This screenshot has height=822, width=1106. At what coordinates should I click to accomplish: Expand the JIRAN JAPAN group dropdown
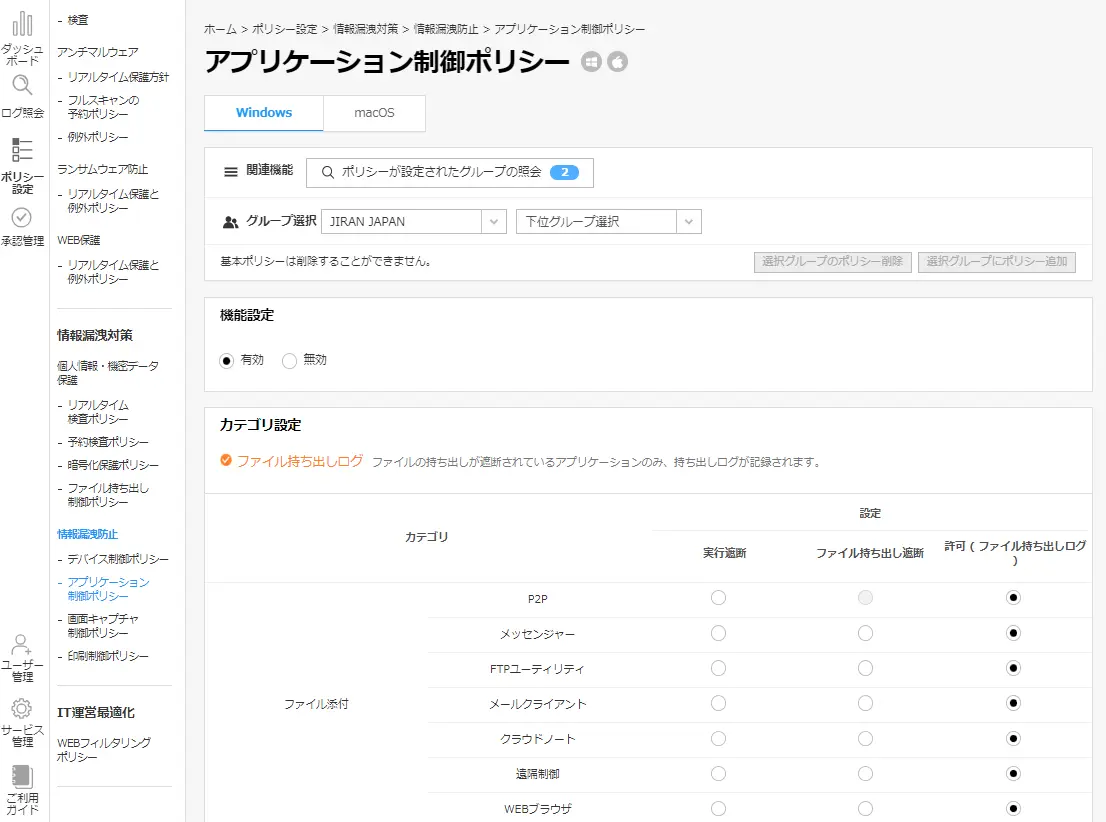pos(494,222)
